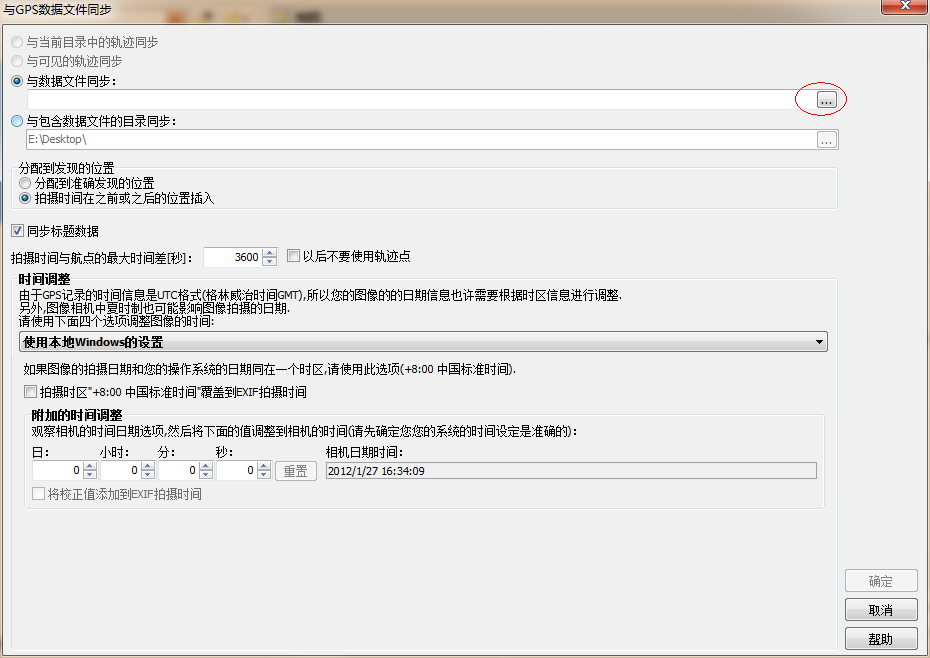Increase the 日 (day) adjustment value

click(x=90, y=466)
